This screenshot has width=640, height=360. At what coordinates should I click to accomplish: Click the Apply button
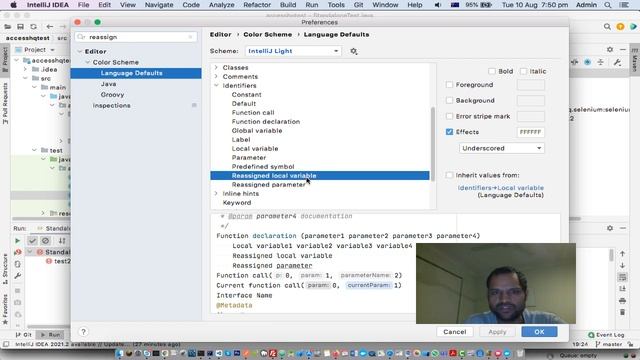coord(497,332)
